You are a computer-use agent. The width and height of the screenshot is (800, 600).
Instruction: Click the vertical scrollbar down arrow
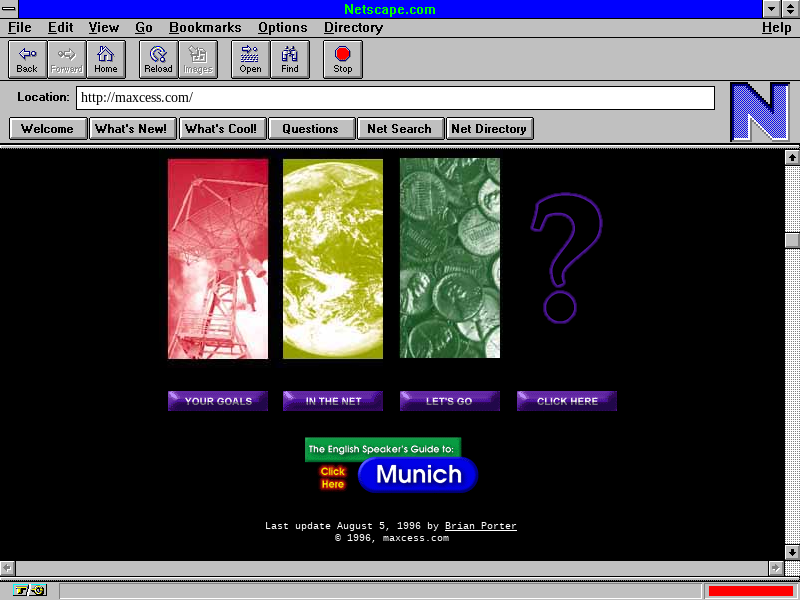(792, 551)
